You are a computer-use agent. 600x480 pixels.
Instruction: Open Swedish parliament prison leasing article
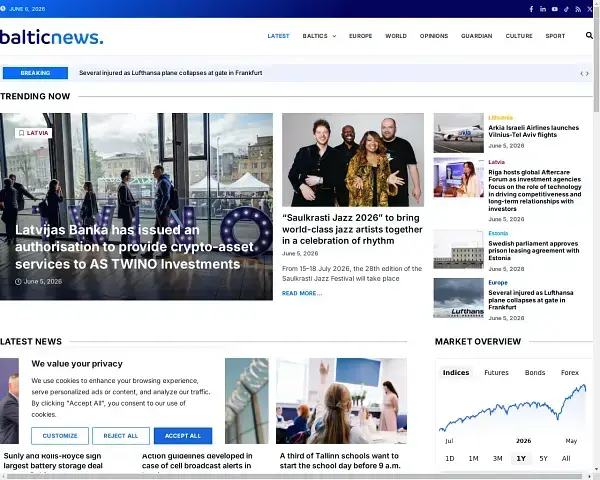point(534,251)
